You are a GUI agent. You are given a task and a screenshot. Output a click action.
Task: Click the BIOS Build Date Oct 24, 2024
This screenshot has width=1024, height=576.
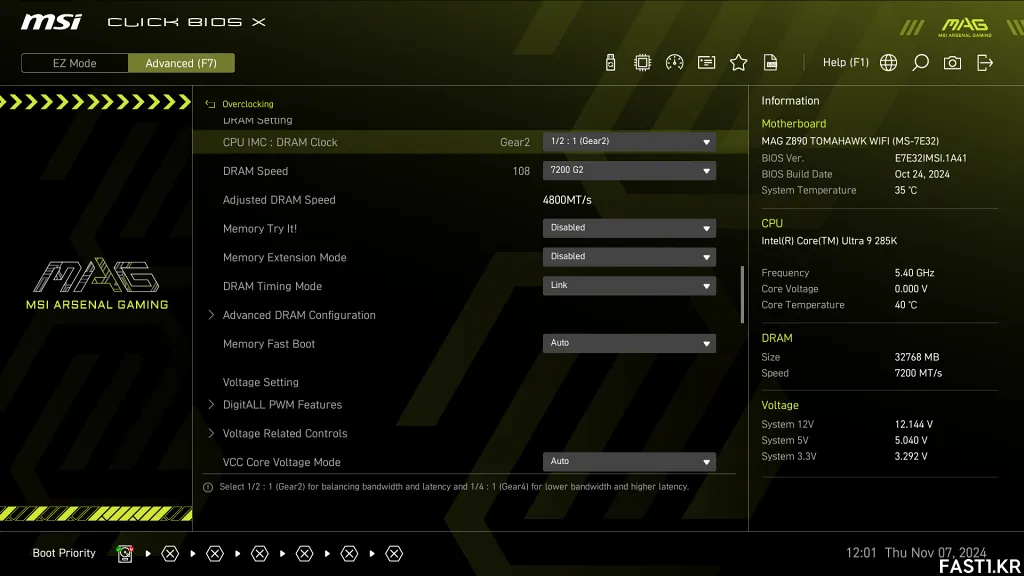point(922,174)
